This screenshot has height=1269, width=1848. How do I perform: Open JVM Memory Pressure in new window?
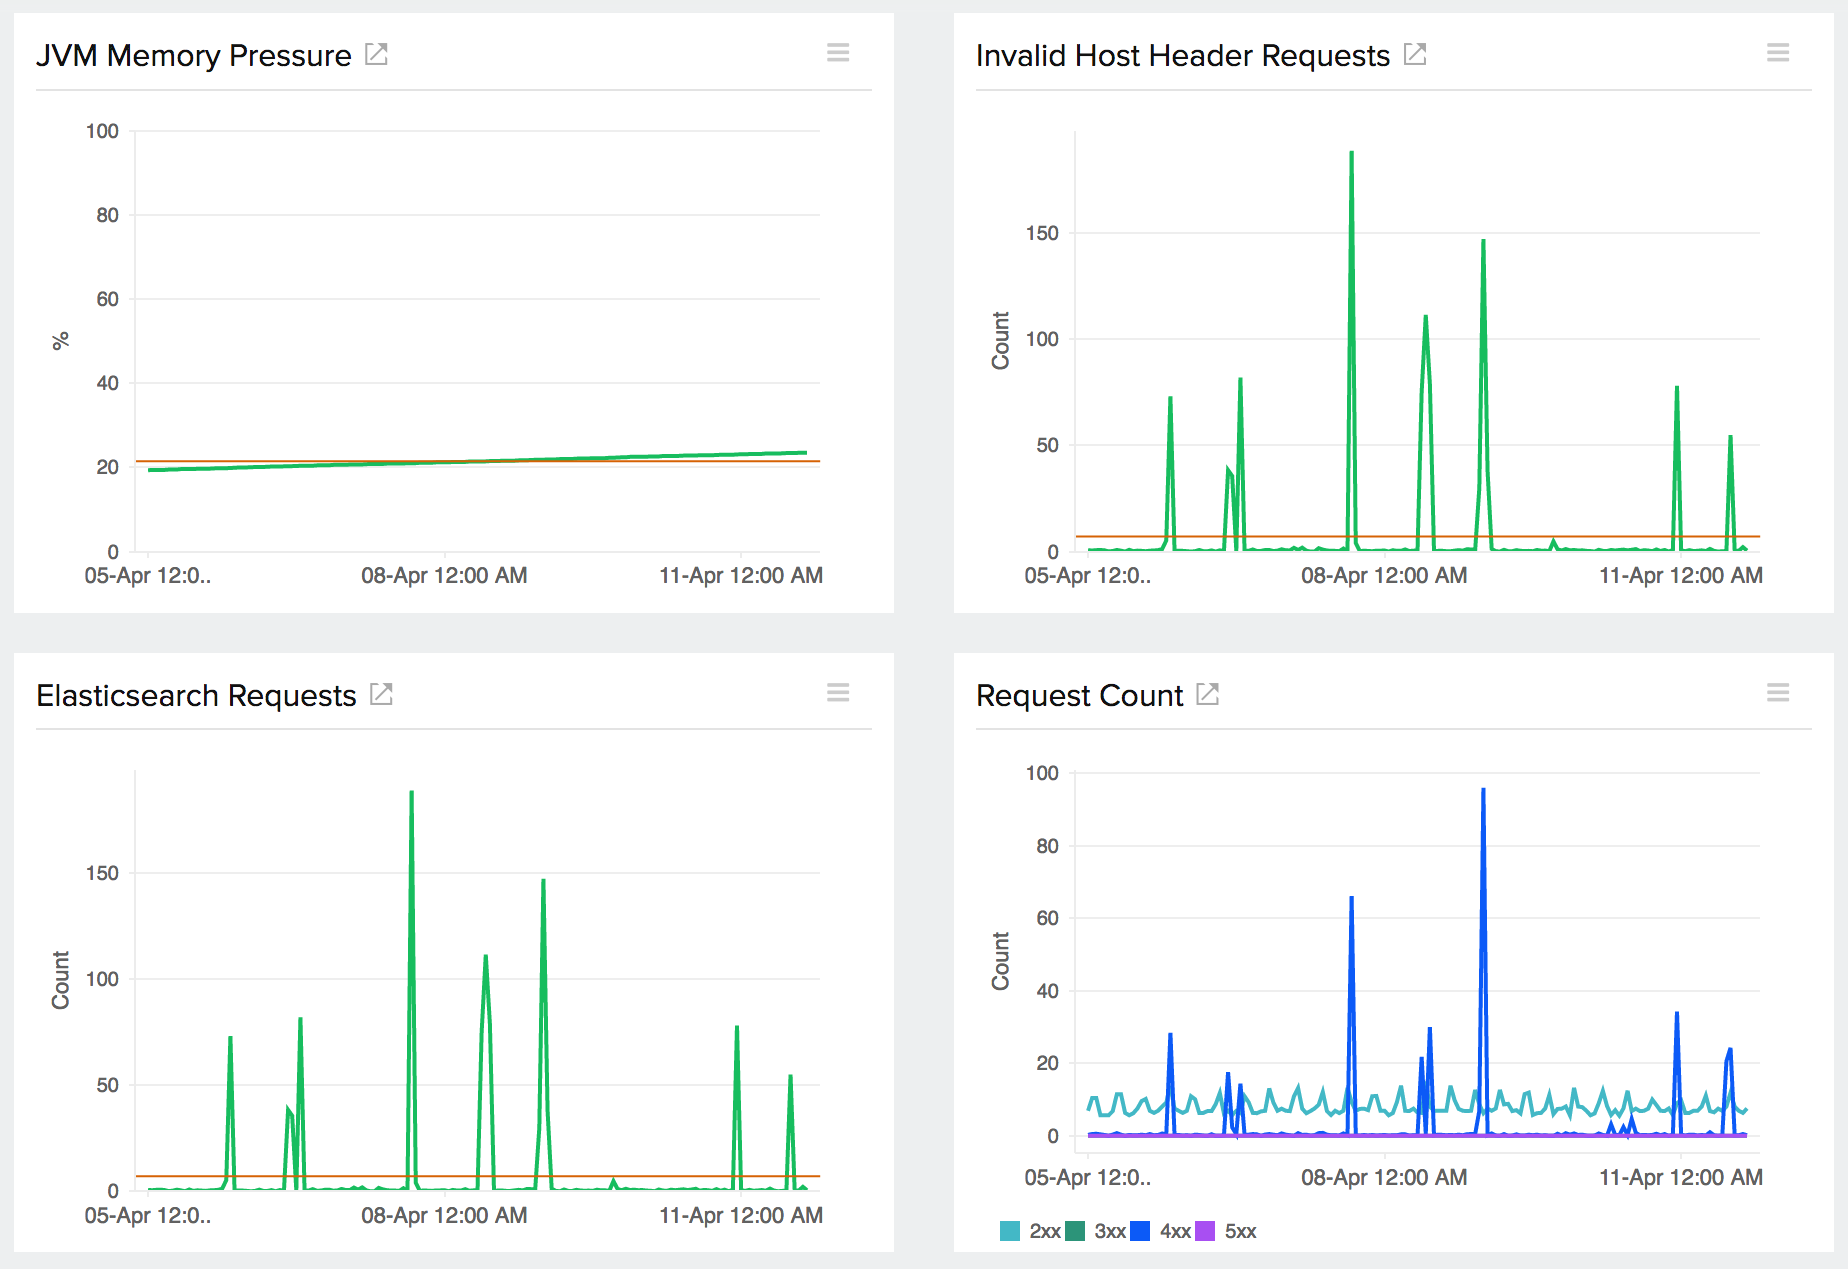point(376,54)
